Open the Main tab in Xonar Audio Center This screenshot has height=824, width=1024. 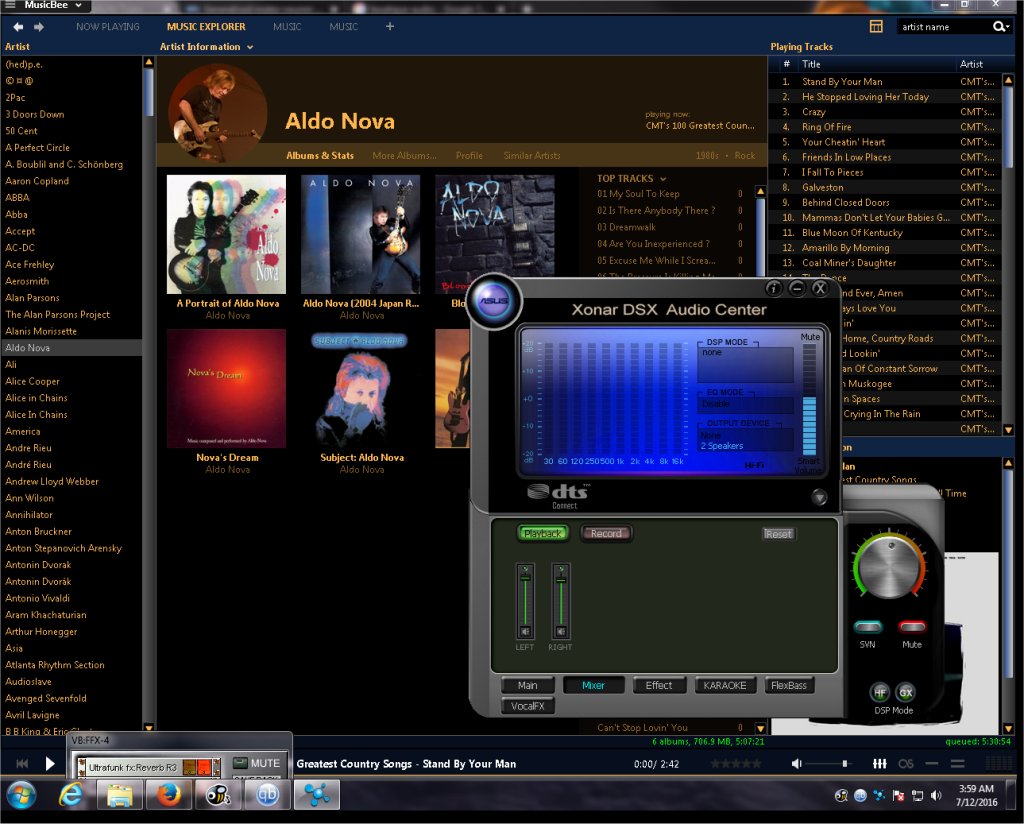click(528, 685)
